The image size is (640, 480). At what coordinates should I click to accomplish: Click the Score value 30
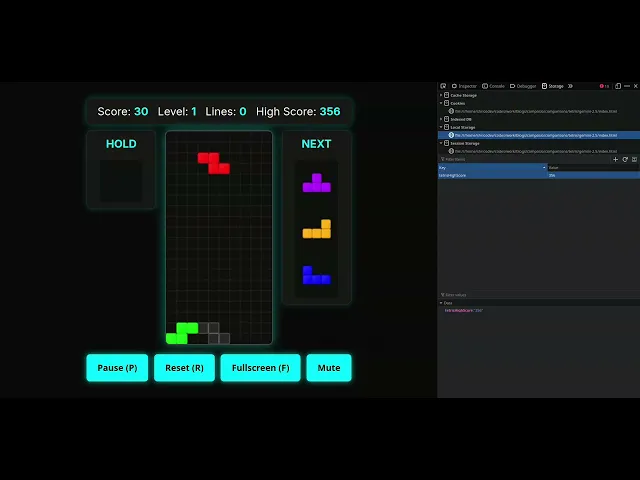(141, 111)
